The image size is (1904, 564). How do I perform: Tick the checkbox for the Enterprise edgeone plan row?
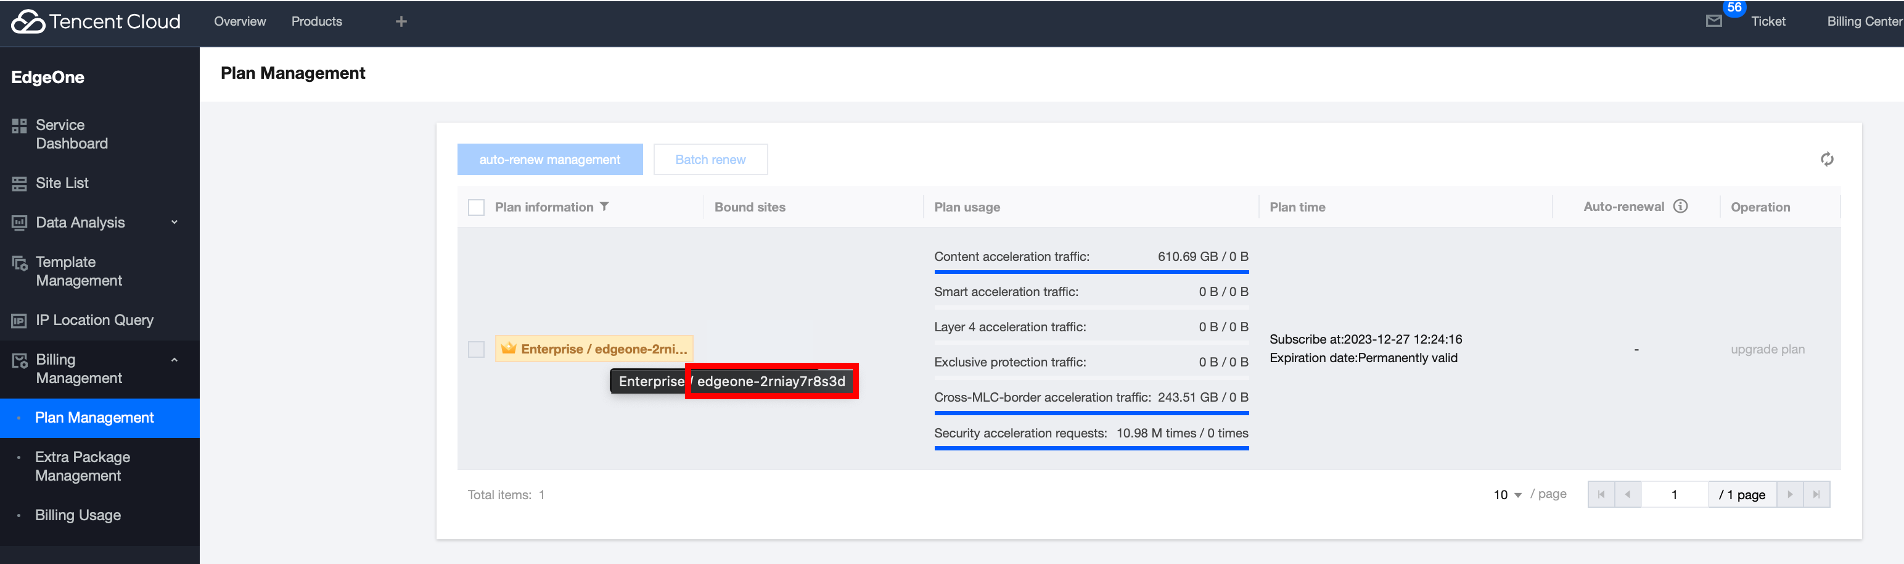[476, 349]
